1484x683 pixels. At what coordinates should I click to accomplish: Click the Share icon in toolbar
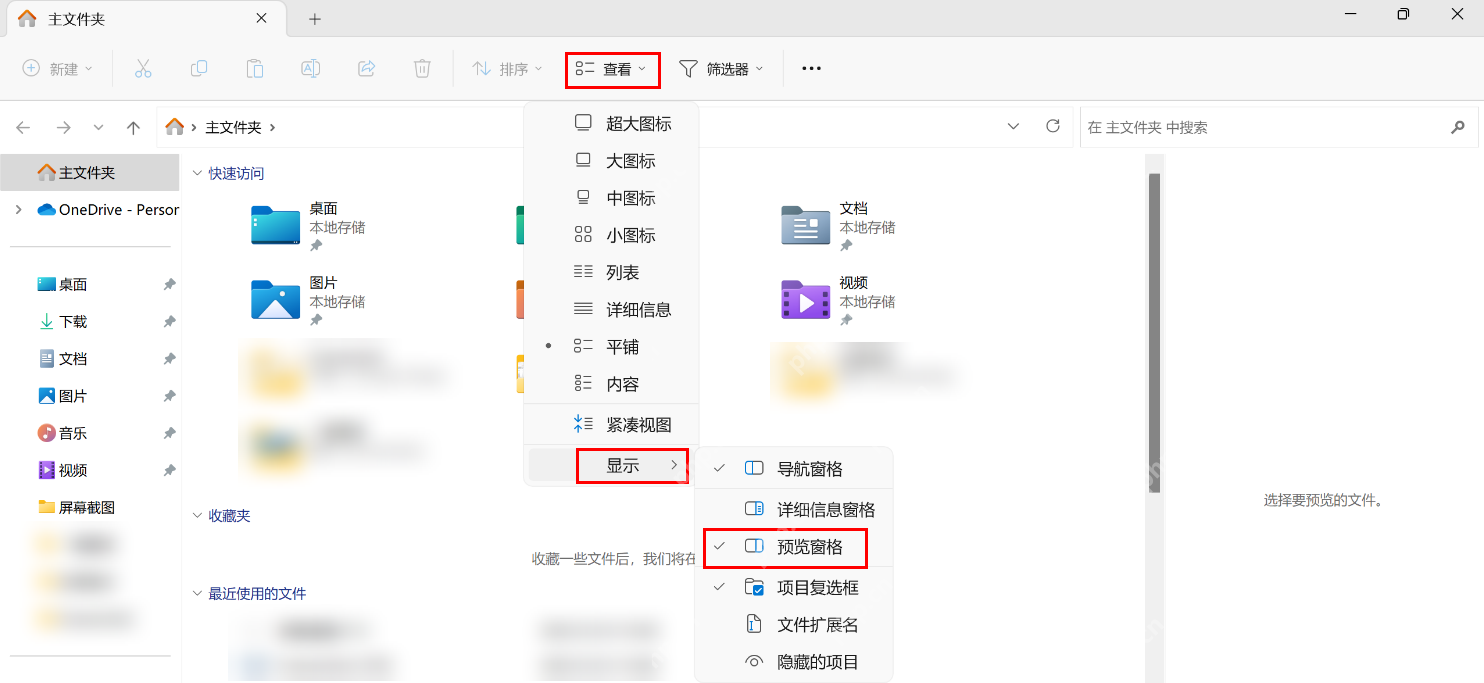point(367,68)
